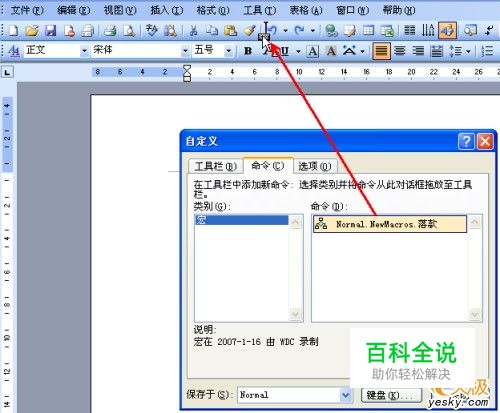The image size is (500, 413).
Task: Insert a hyperlink with the globe icon
Action: point(331,31)
